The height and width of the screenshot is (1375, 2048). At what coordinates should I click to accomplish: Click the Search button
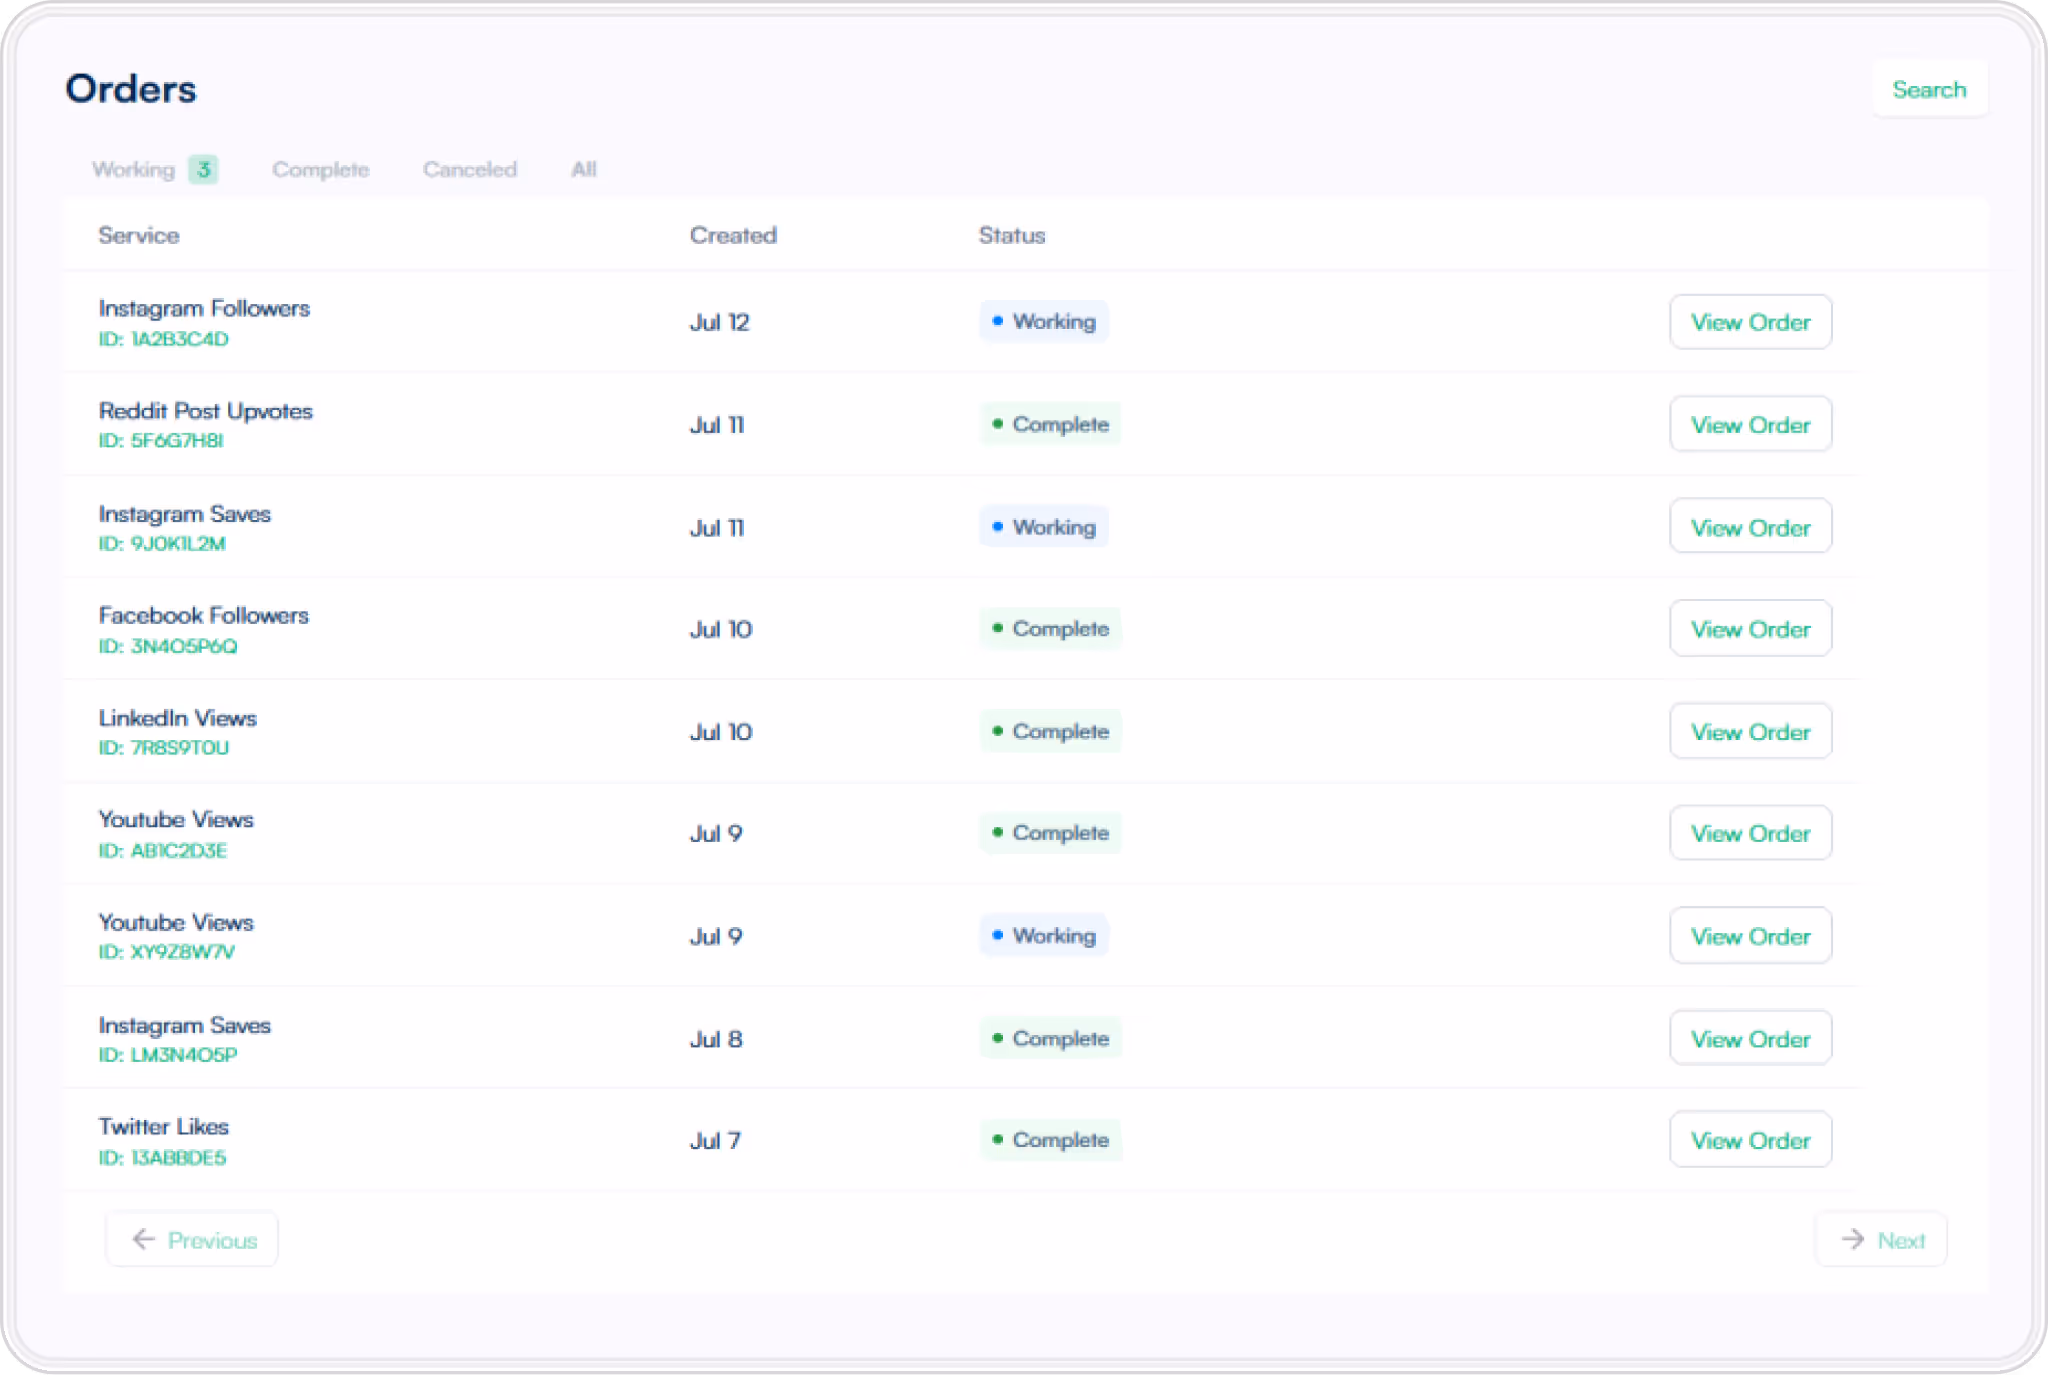(1929, 90)
